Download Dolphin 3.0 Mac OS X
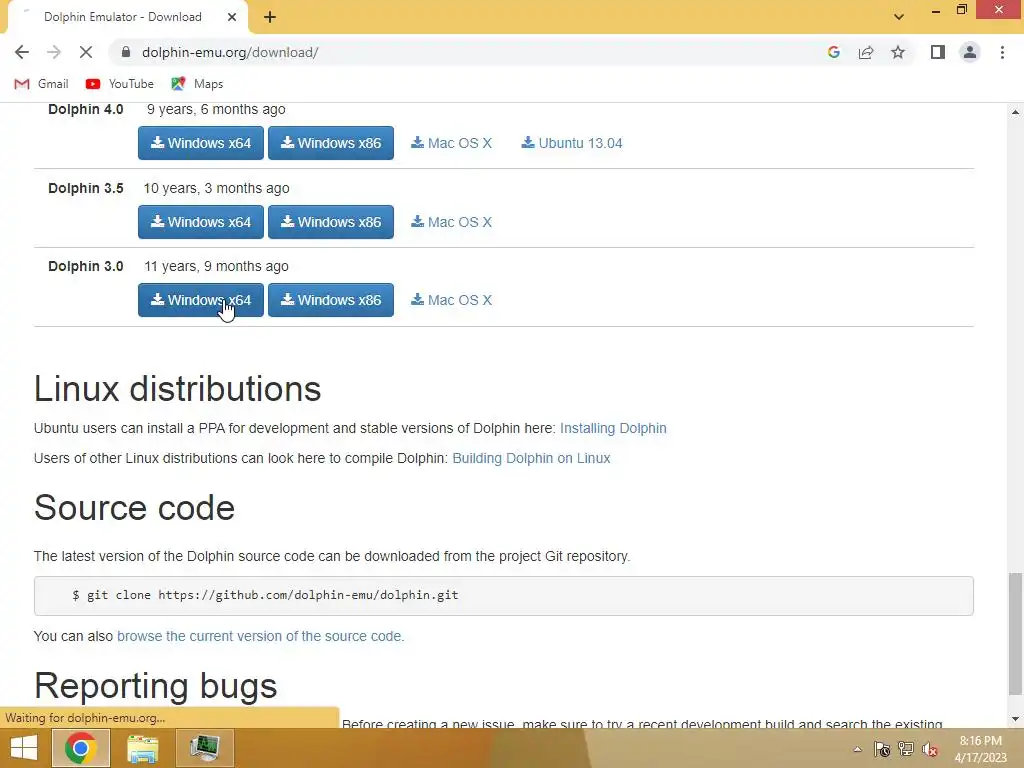1024x768 pixels. [451, 300]
